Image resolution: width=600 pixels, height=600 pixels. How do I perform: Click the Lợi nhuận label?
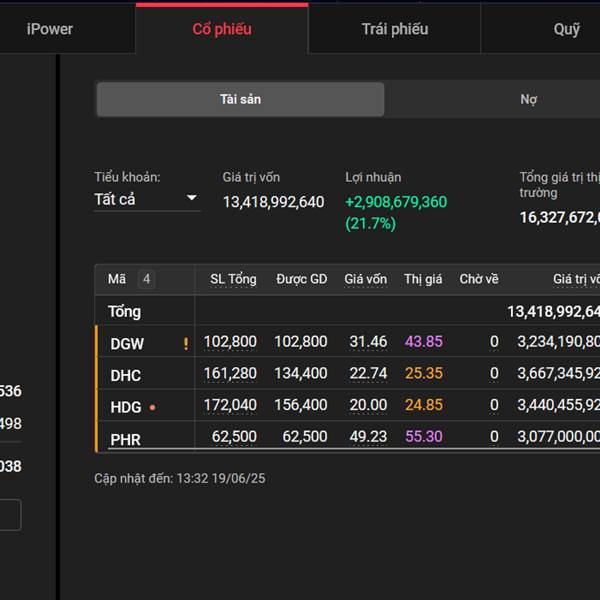(373, 177)
